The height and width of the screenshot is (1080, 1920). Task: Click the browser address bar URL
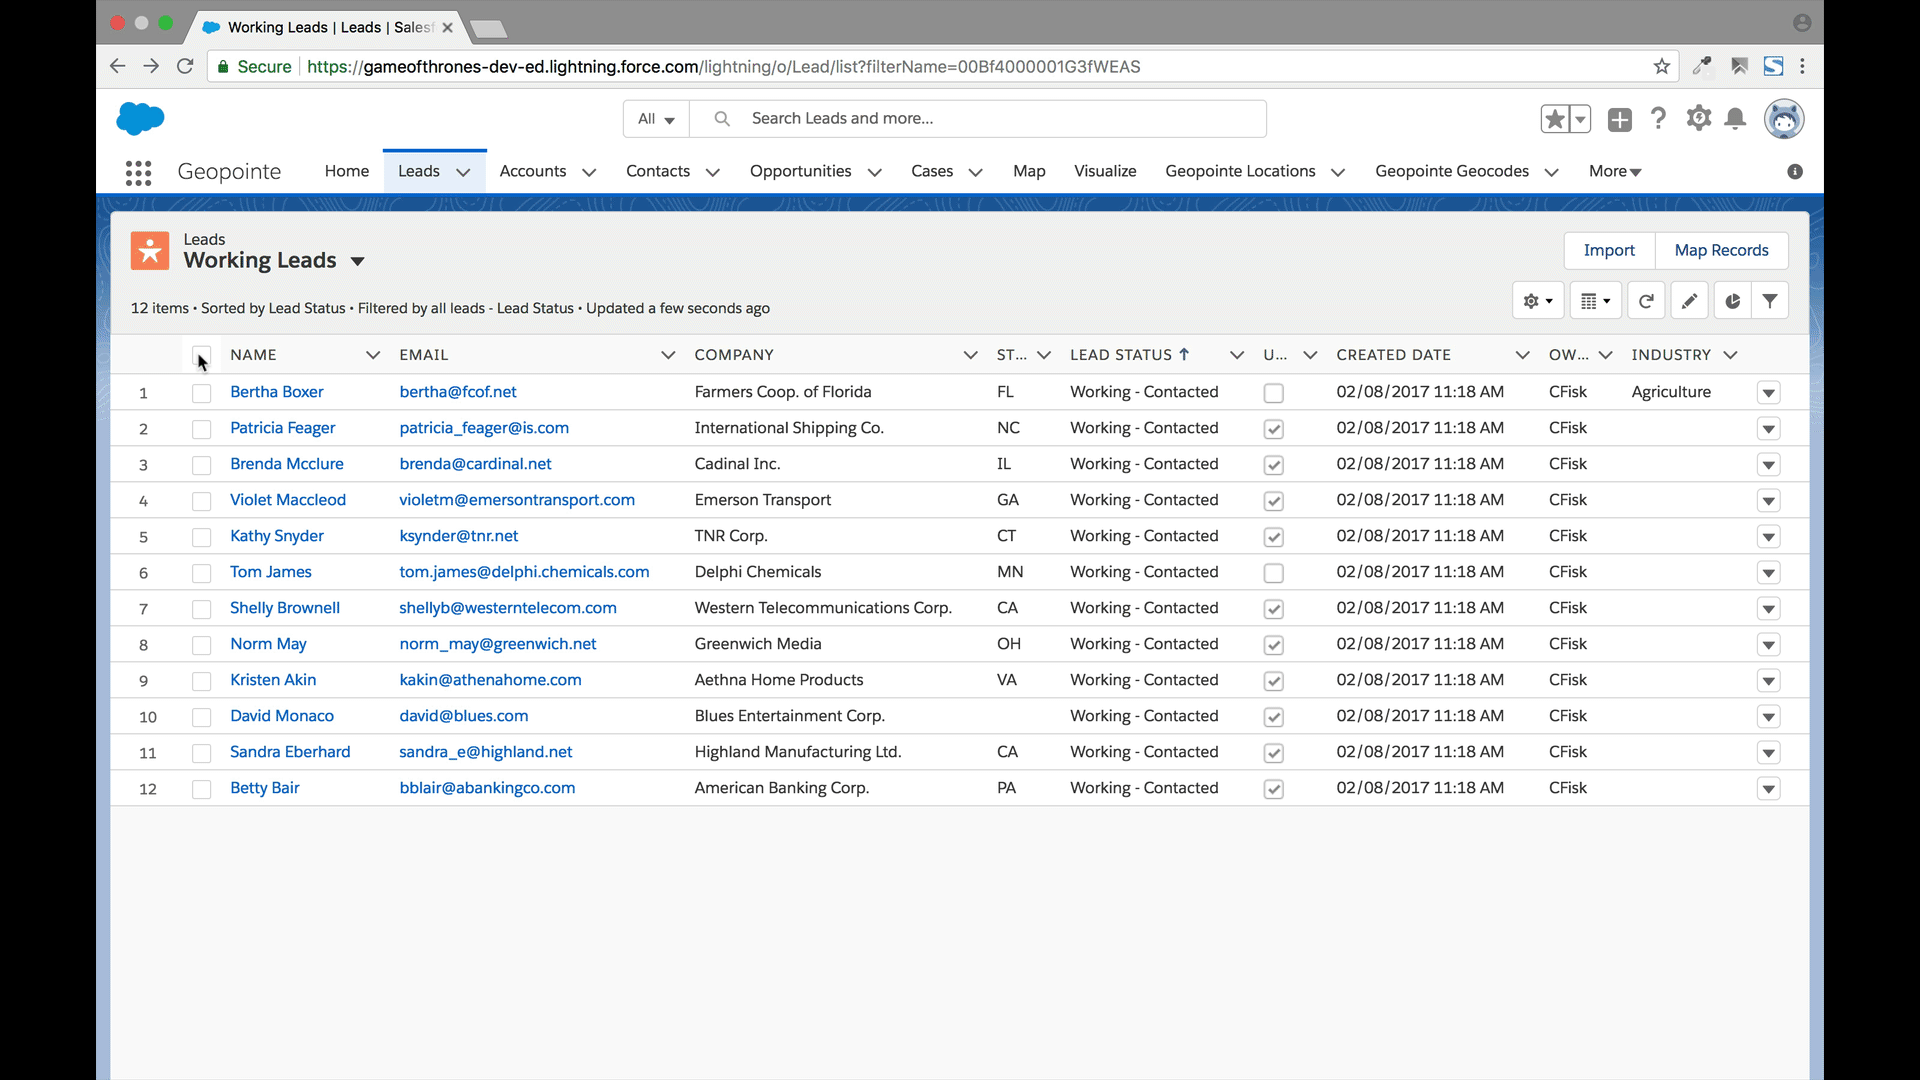[x=723, y=66]
